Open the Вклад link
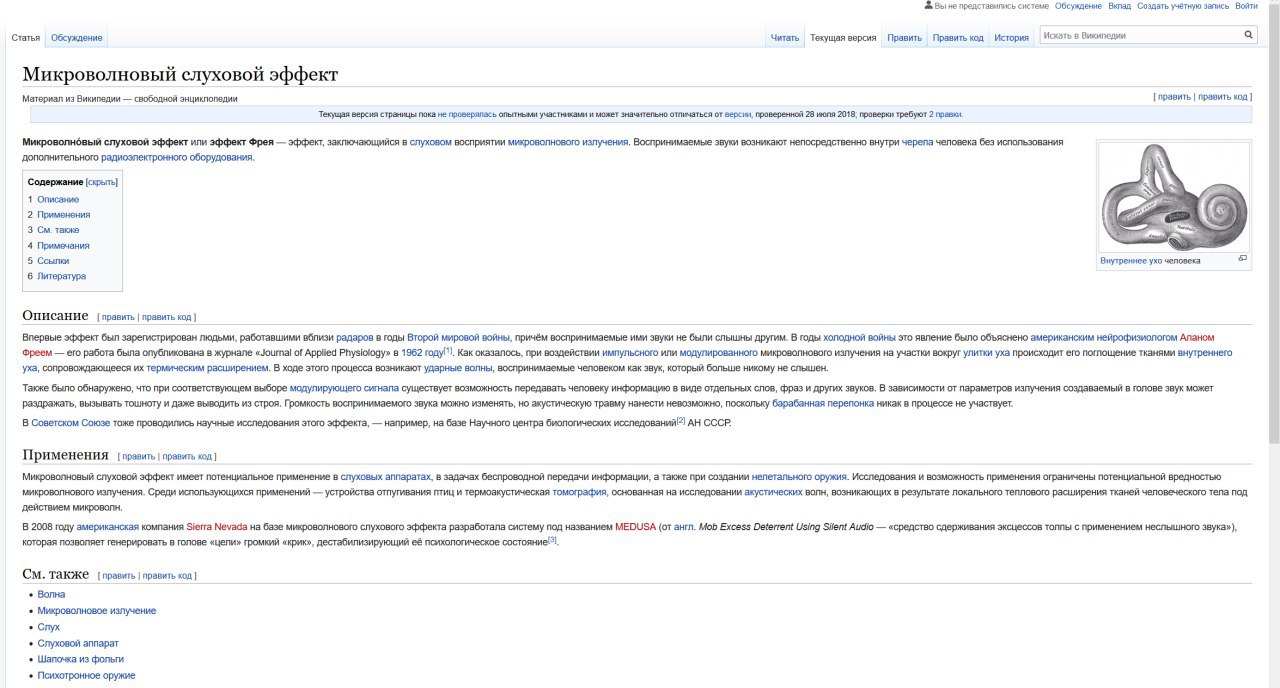1280x688 pixels. pyautogui.click(x=1120, y=6)
